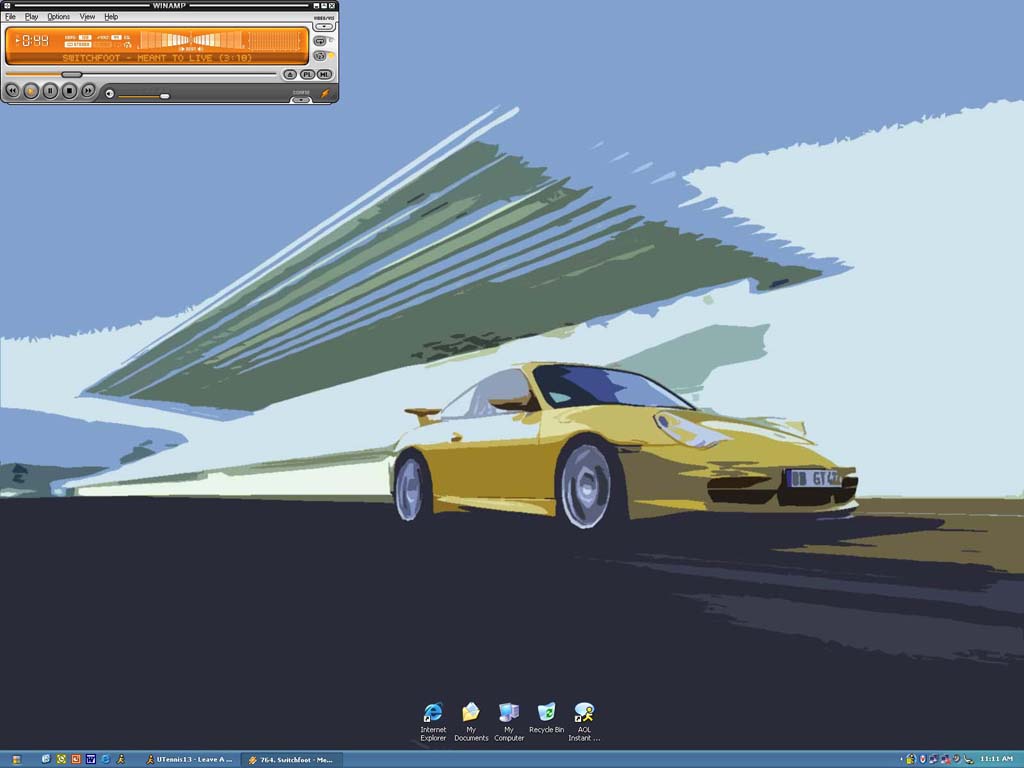Mute audio using the speaker icon
Image resolution: width=1024 pixels, height=768 pixels.
[x=110, y=94]
